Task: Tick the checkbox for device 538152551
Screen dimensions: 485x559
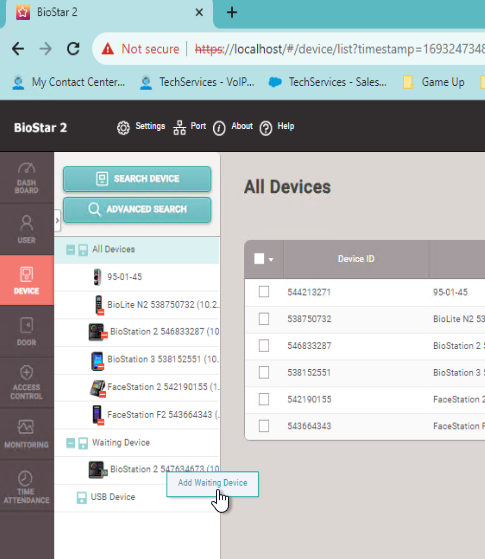Action: pos(264,373)
